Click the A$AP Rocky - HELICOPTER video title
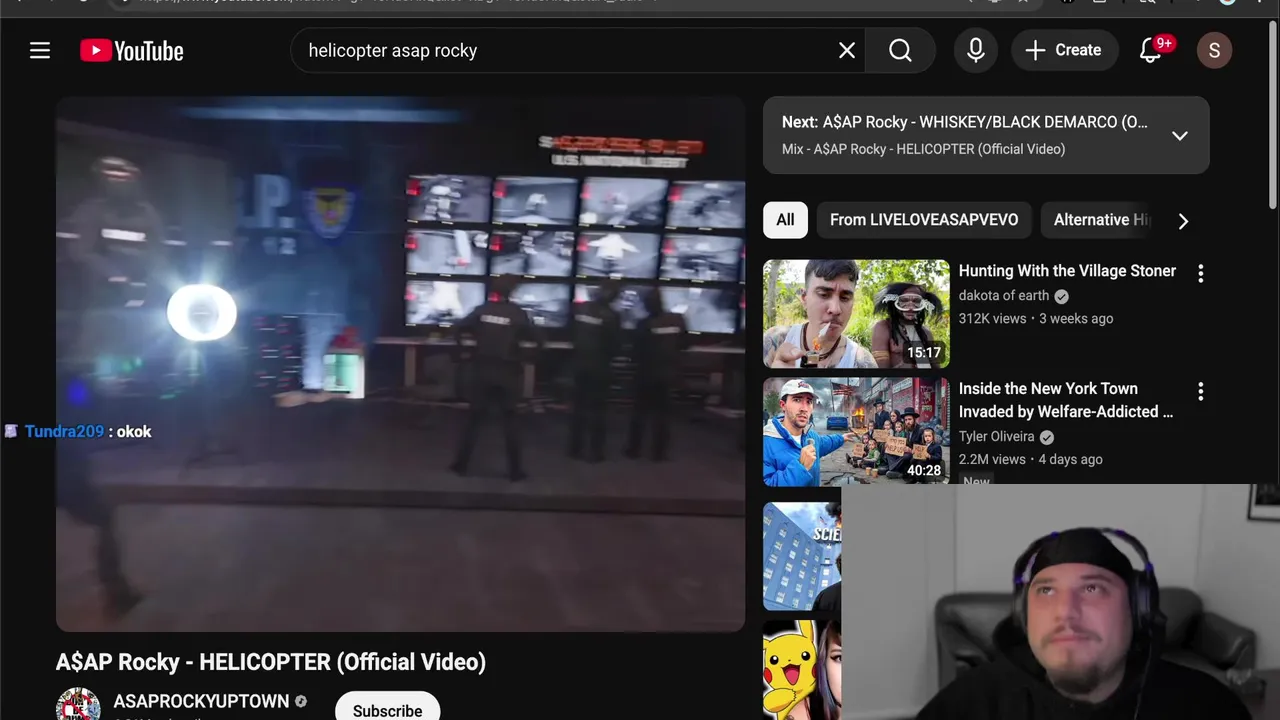Image resolution: width=1280 pixels, height=720 pixels. coord(271,662)
